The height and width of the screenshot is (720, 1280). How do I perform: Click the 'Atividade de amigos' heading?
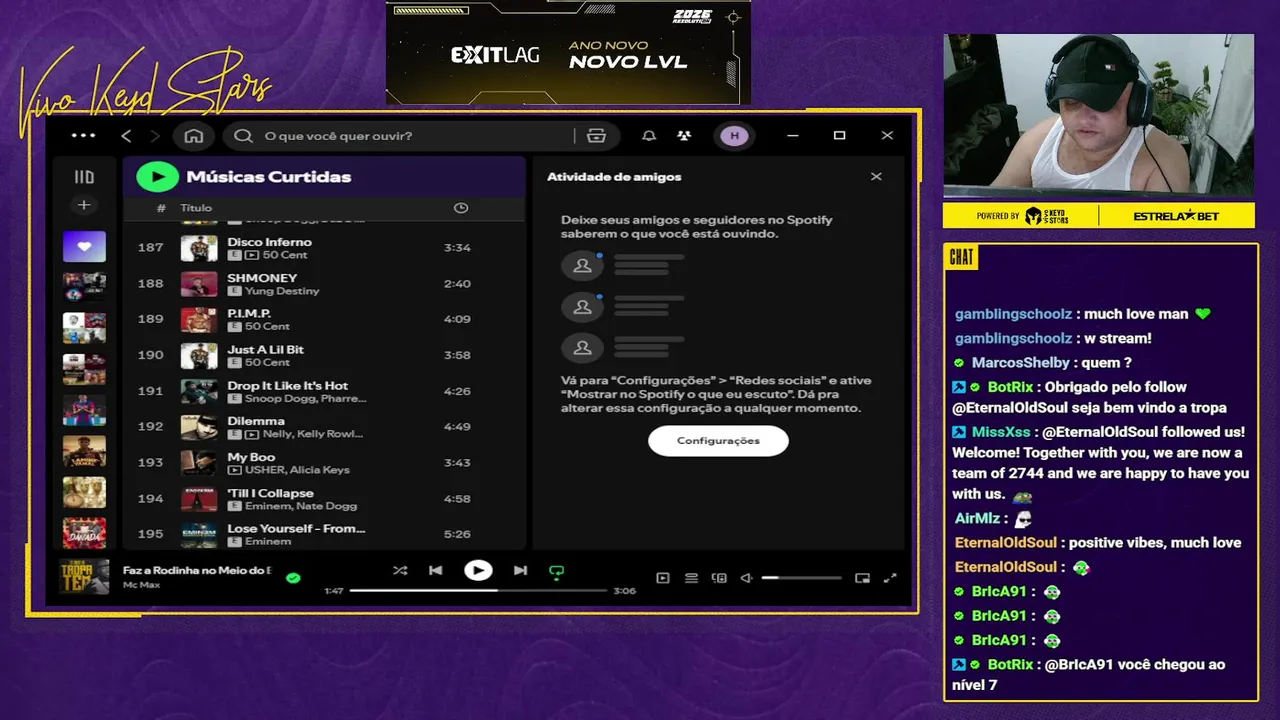[614, 177]
